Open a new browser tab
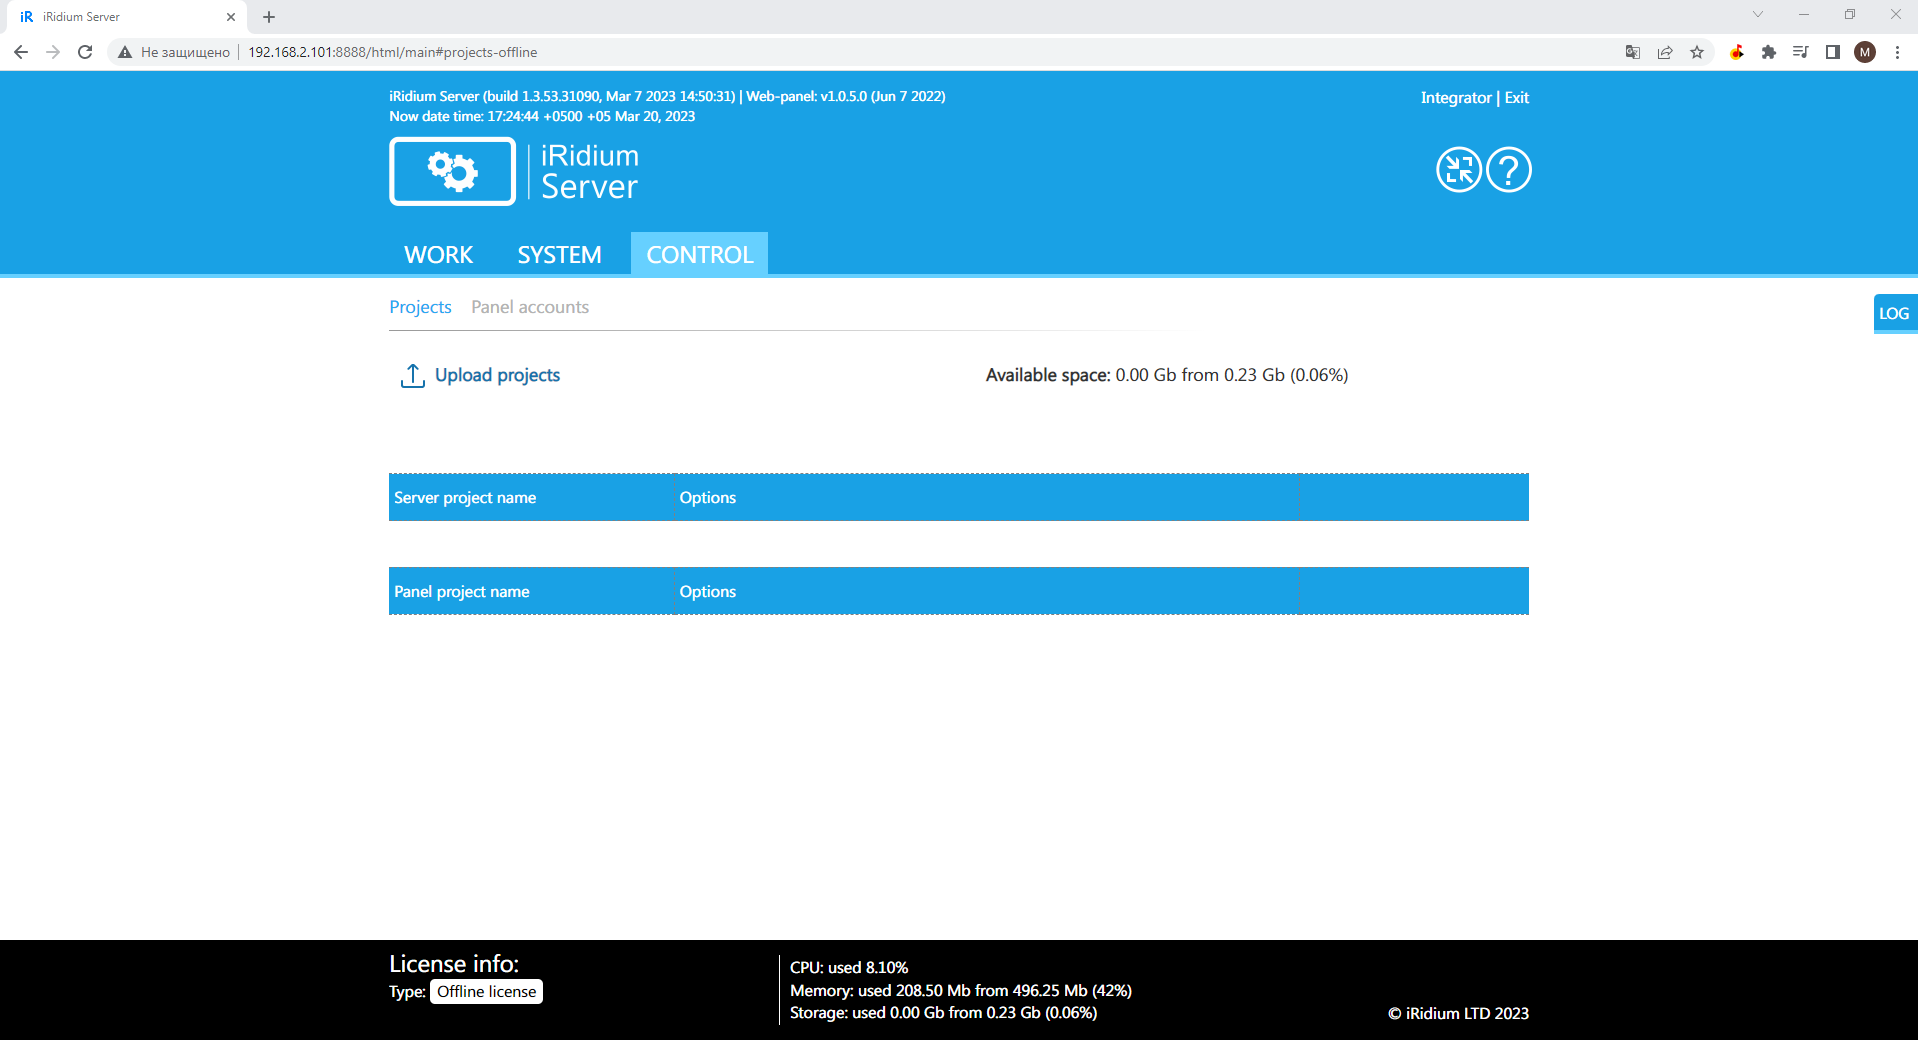Screen dimensions: 1918x1040 (x=269, y=17)
